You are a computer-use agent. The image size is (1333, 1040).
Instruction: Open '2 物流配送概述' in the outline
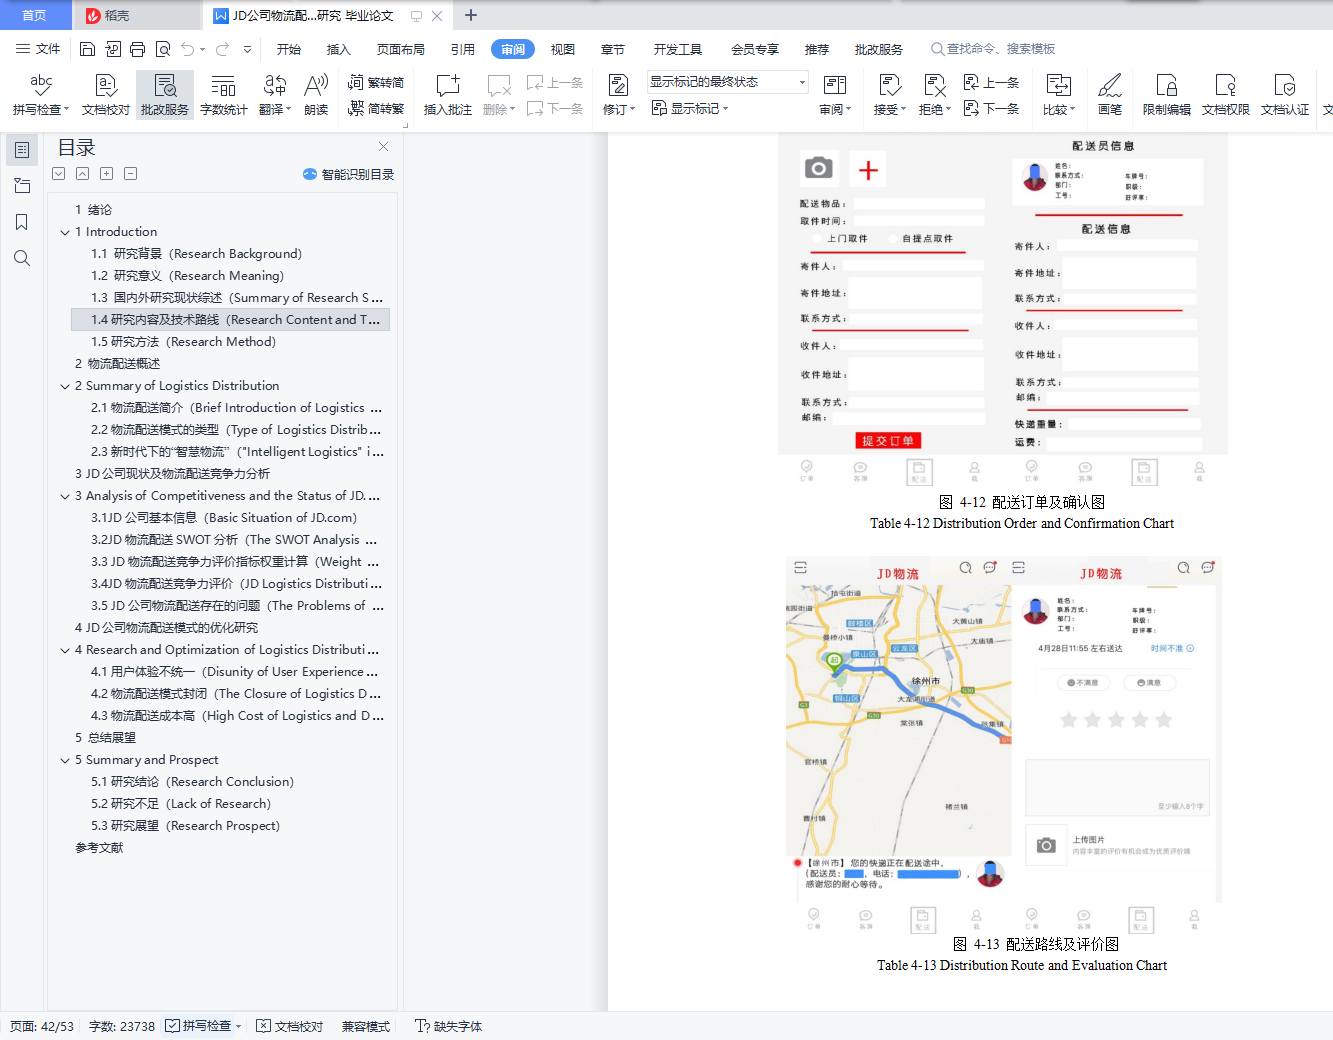tap(117, 364)
